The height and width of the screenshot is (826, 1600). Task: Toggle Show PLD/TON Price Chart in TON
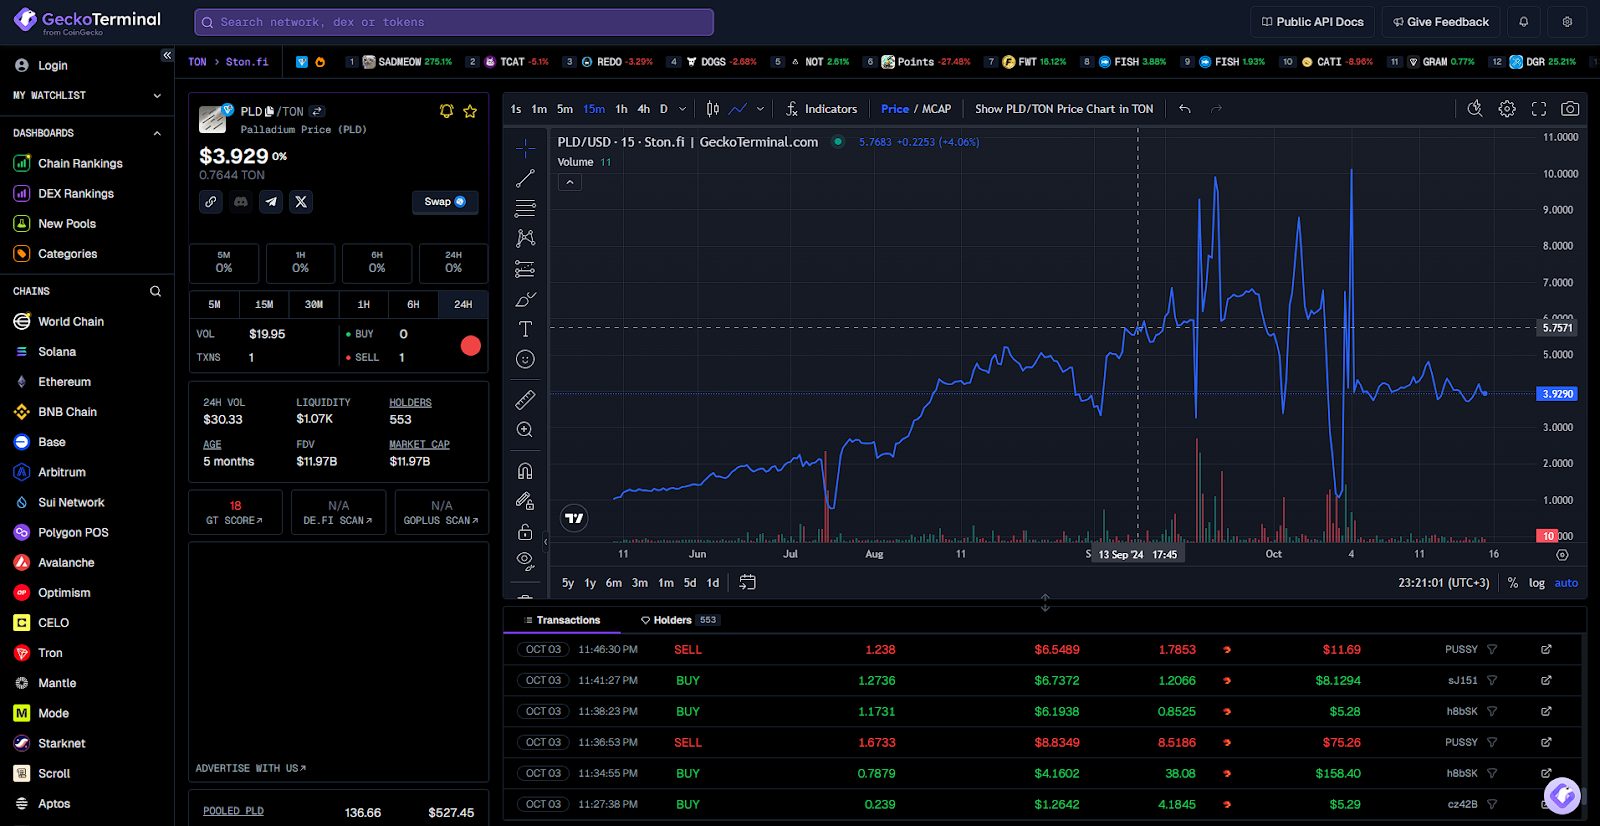[x=1064, y=109]
